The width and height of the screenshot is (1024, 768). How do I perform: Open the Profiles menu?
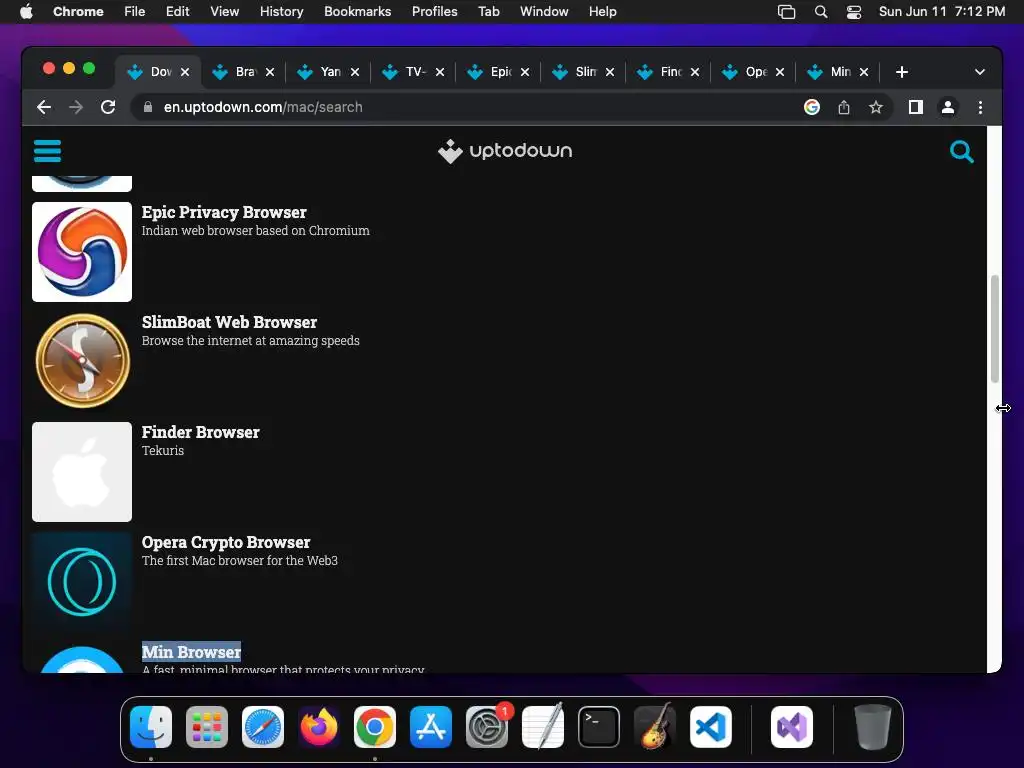point(434,12)
